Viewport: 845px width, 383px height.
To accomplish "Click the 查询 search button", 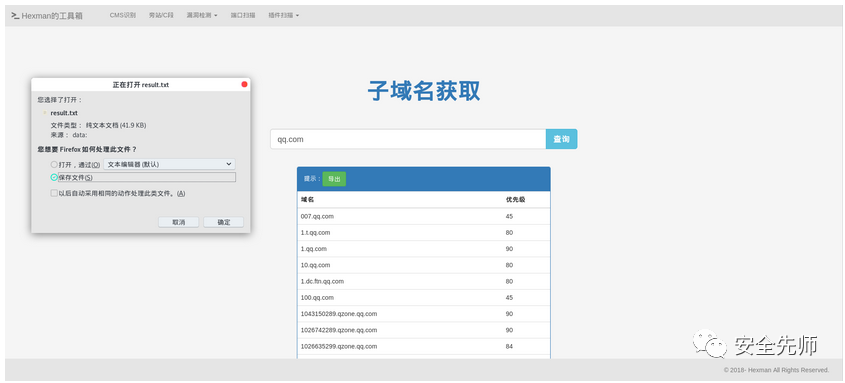I will [562, 139].
